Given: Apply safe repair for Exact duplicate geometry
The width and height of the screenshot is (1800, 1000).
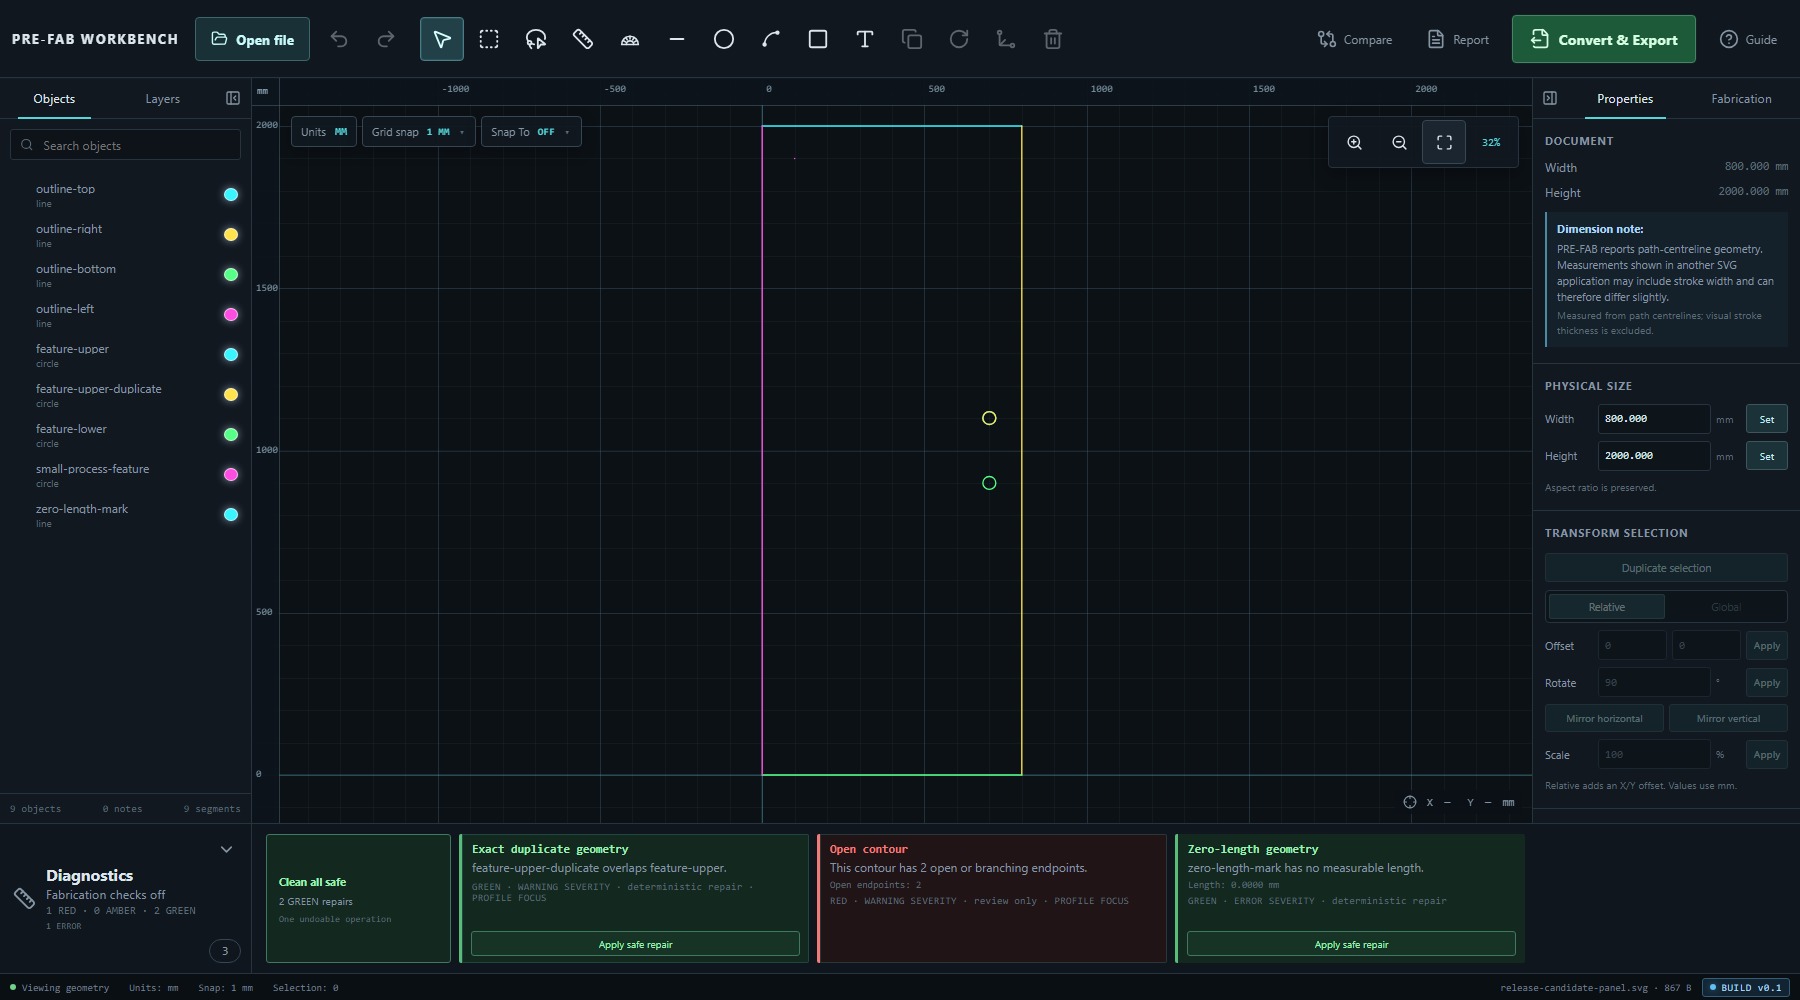Looking at the screenshot, I should tap(635, 944).
